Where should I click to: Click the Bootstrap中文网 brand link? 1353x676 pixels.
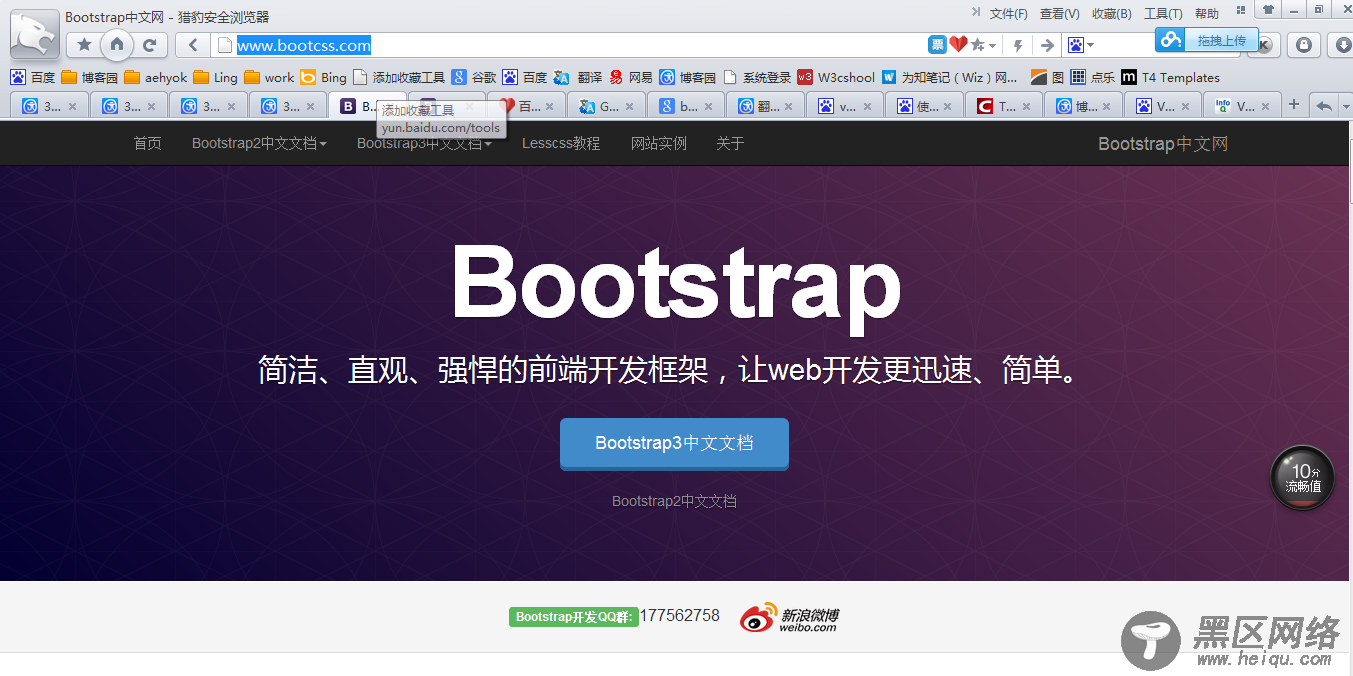(1162, 143)
